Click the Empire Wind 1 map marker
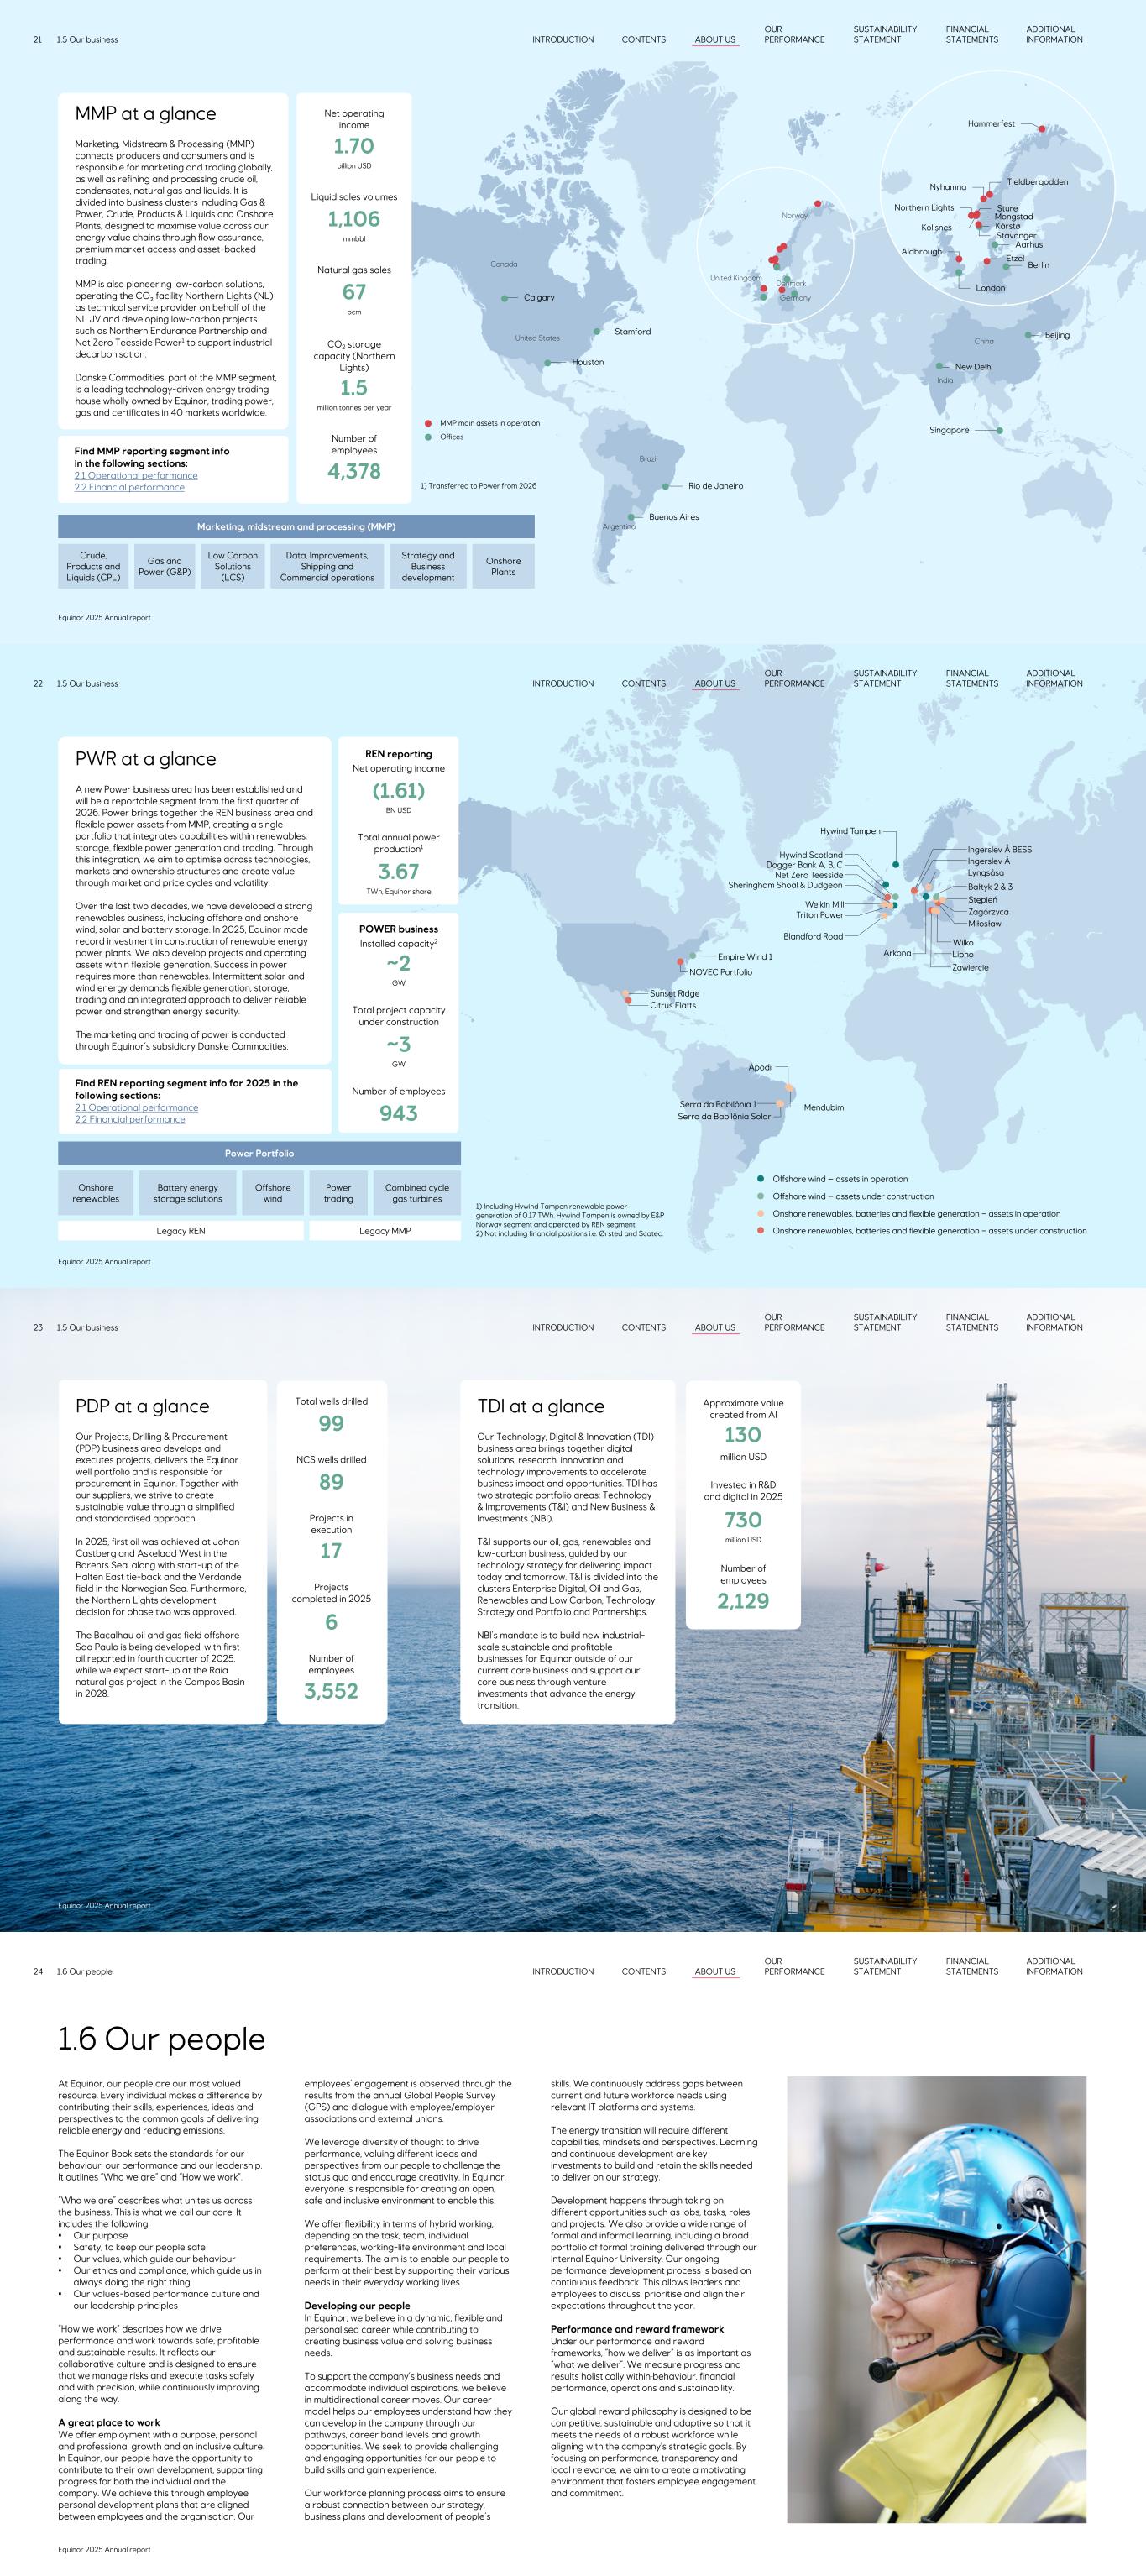Screen dimensions: 1146x2576 pos(693,957)
